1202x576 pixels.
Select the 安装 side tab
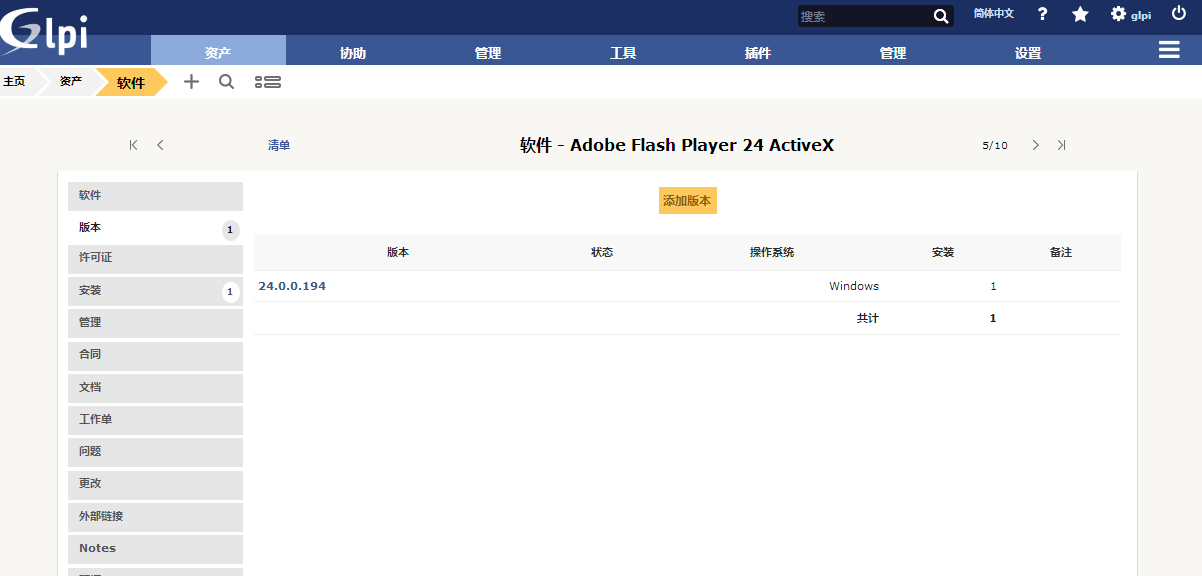tap(155, 291)
